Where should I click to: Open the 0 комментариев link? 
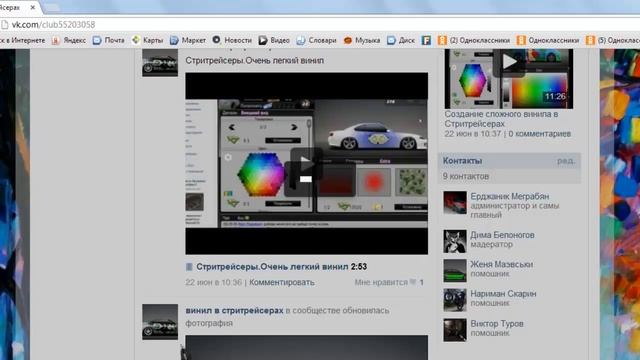540,133
